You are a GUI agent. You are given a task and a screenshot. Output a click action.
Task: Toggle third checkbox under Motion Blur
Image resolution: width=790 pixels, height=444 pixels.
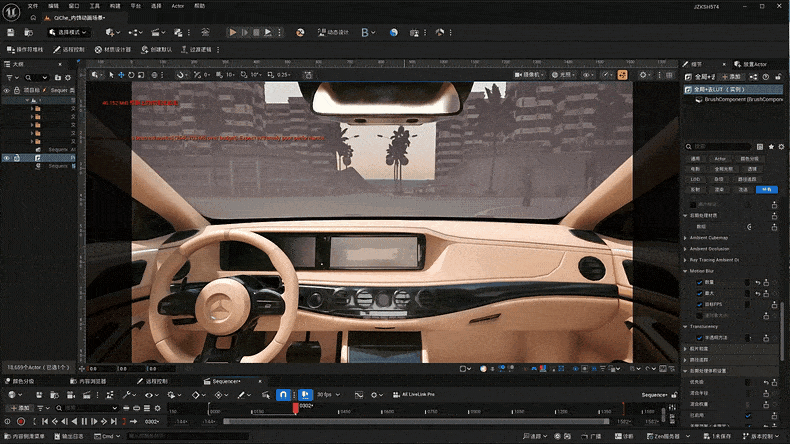pyautogui.click(x=699, y=304)
